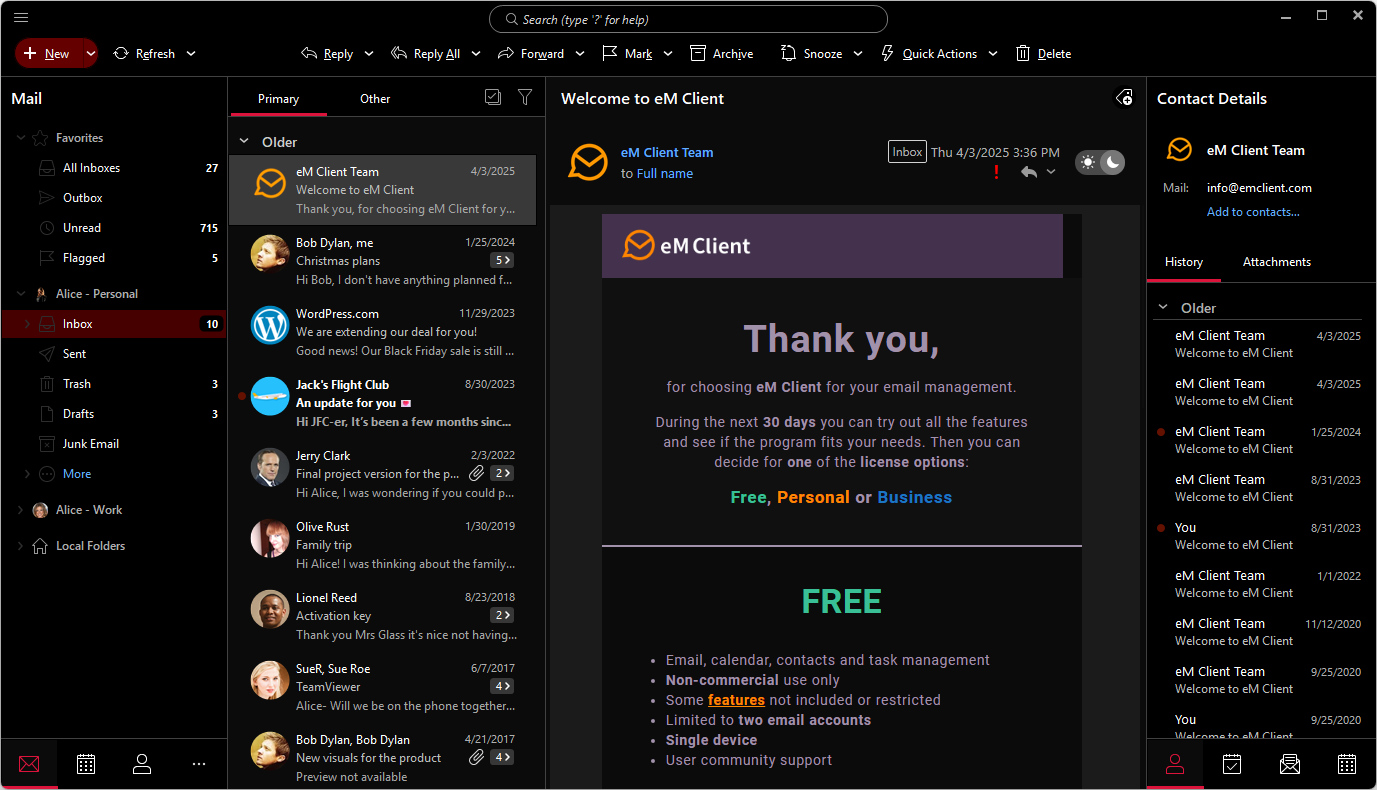Select the History tab in Contact Details
The image size is (1377, 790).
(x=1184, y=262)
